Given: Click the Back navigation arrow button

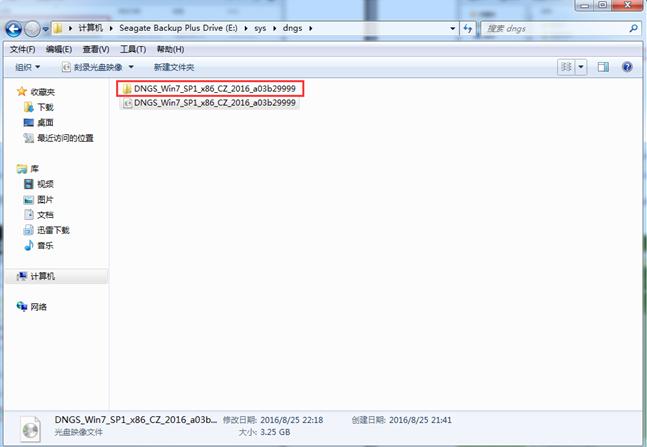Looking at the screenshot, I should click(14, 29).
